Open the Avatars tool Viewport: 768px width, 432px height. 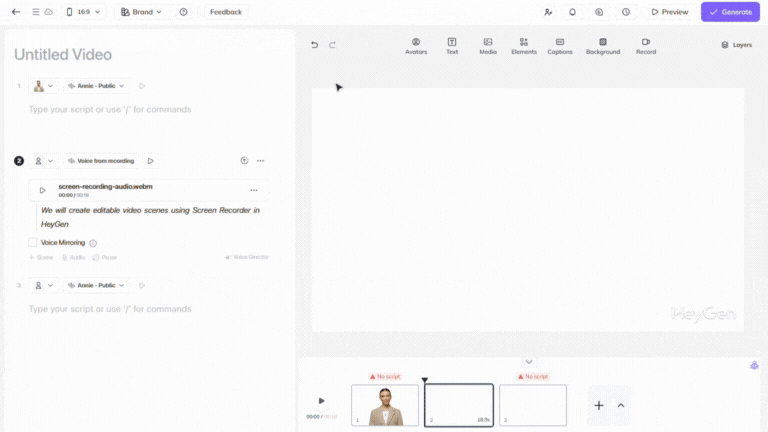point(416,46)
